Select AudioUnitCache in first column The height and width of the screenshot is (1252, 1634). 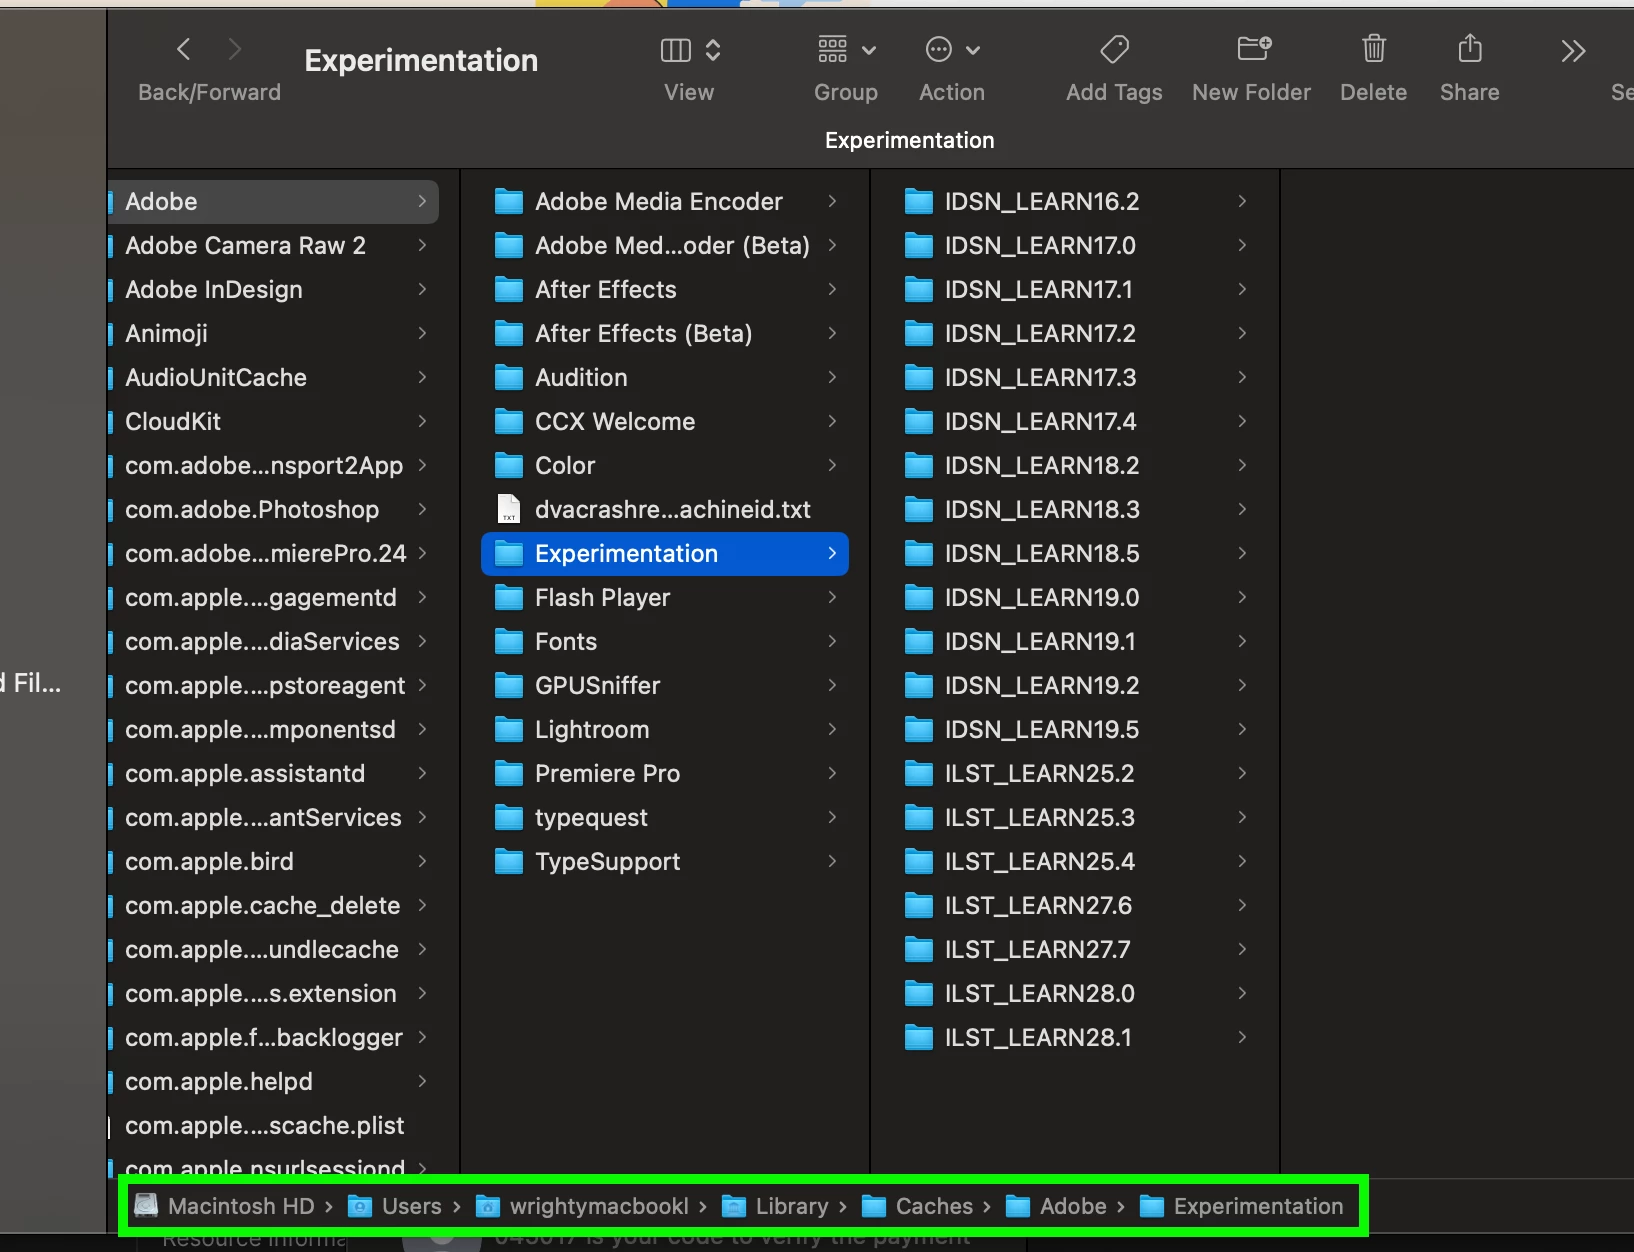tap(273, 378)
